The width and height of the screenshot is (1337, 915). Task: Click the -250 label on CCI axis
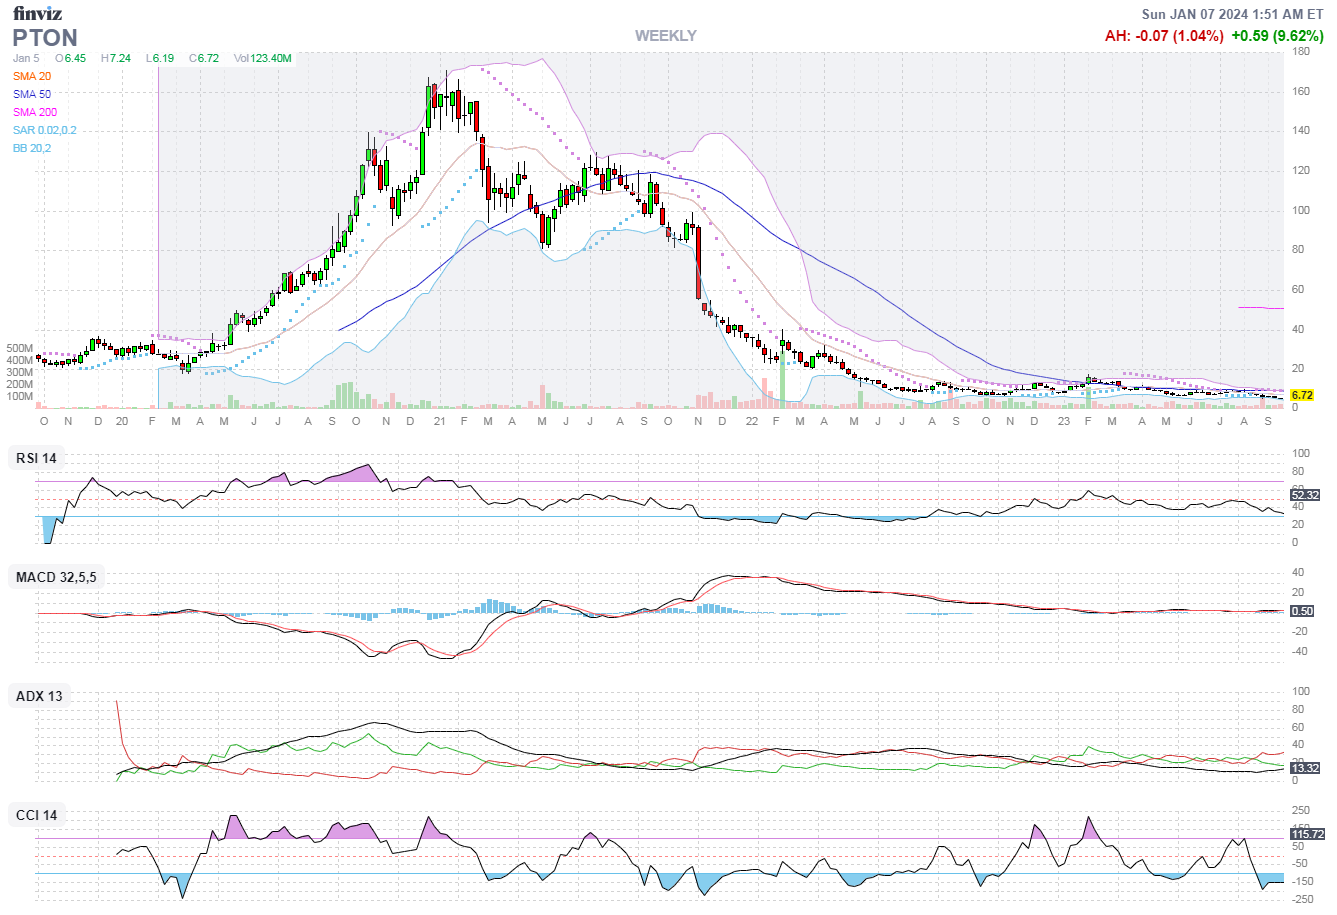[1304, 898]
